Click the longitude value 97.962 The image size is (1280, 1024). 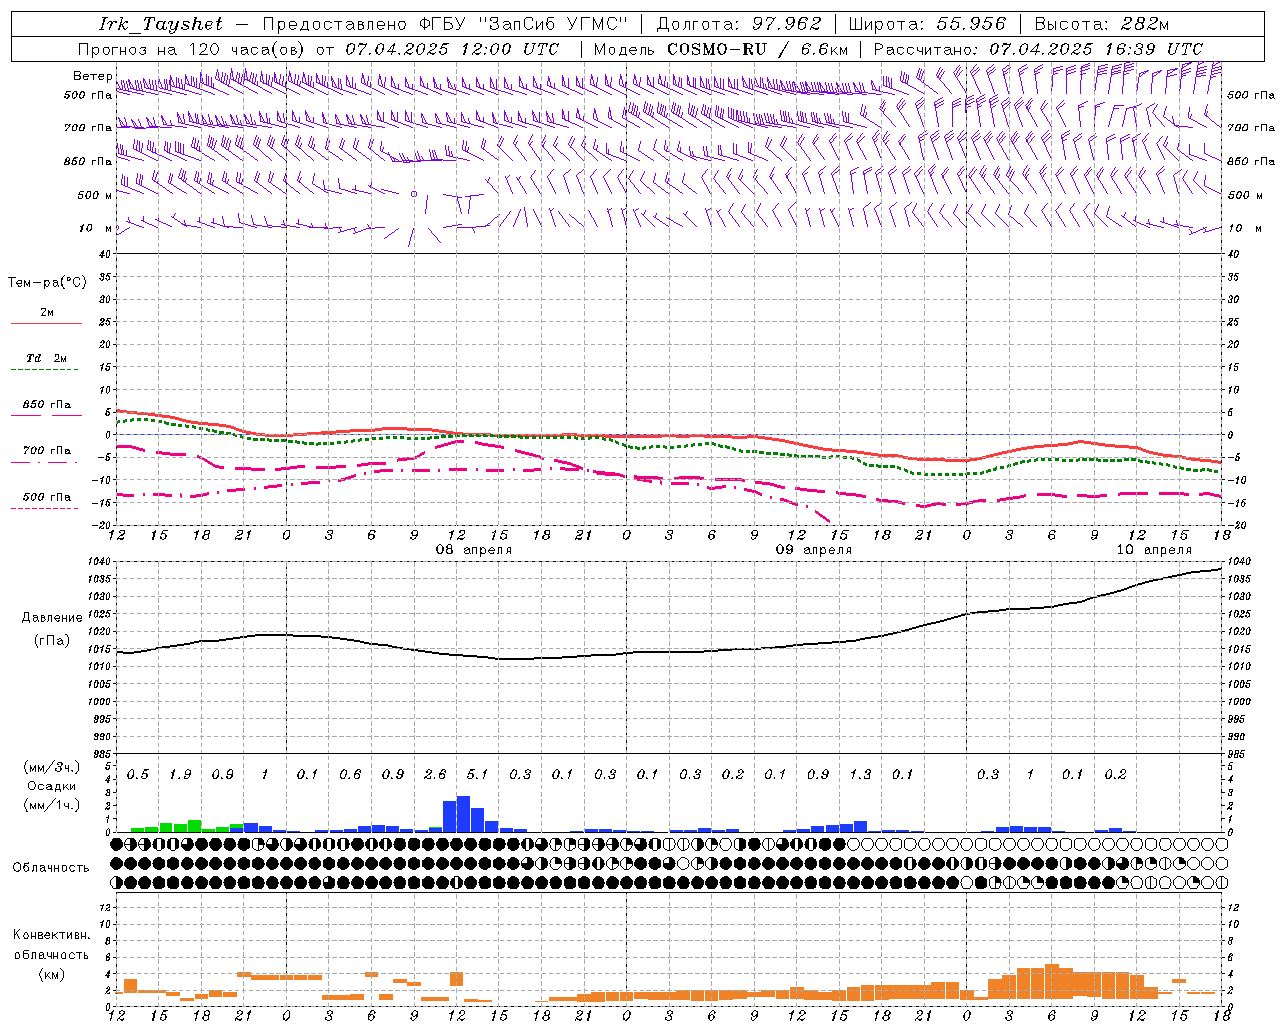pyautogui.click(x=788, y=24)
